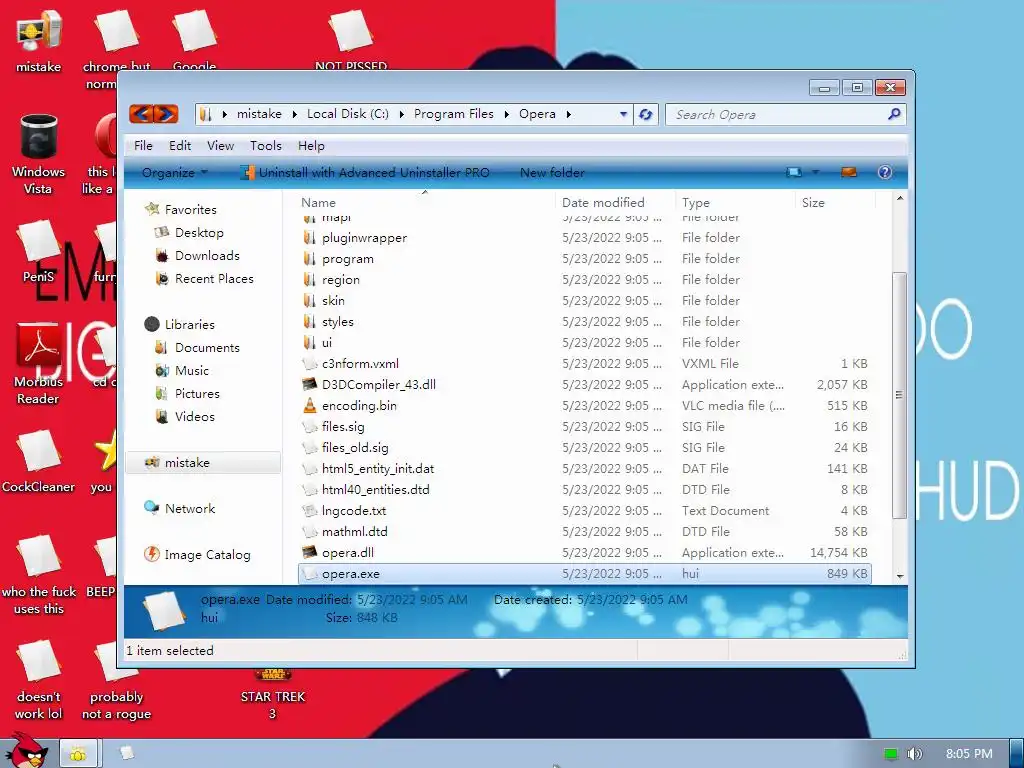Screen dimensions: 1024x768
Task: Select encoding.bin VLC cone icon
Action: tap(310, 406)
